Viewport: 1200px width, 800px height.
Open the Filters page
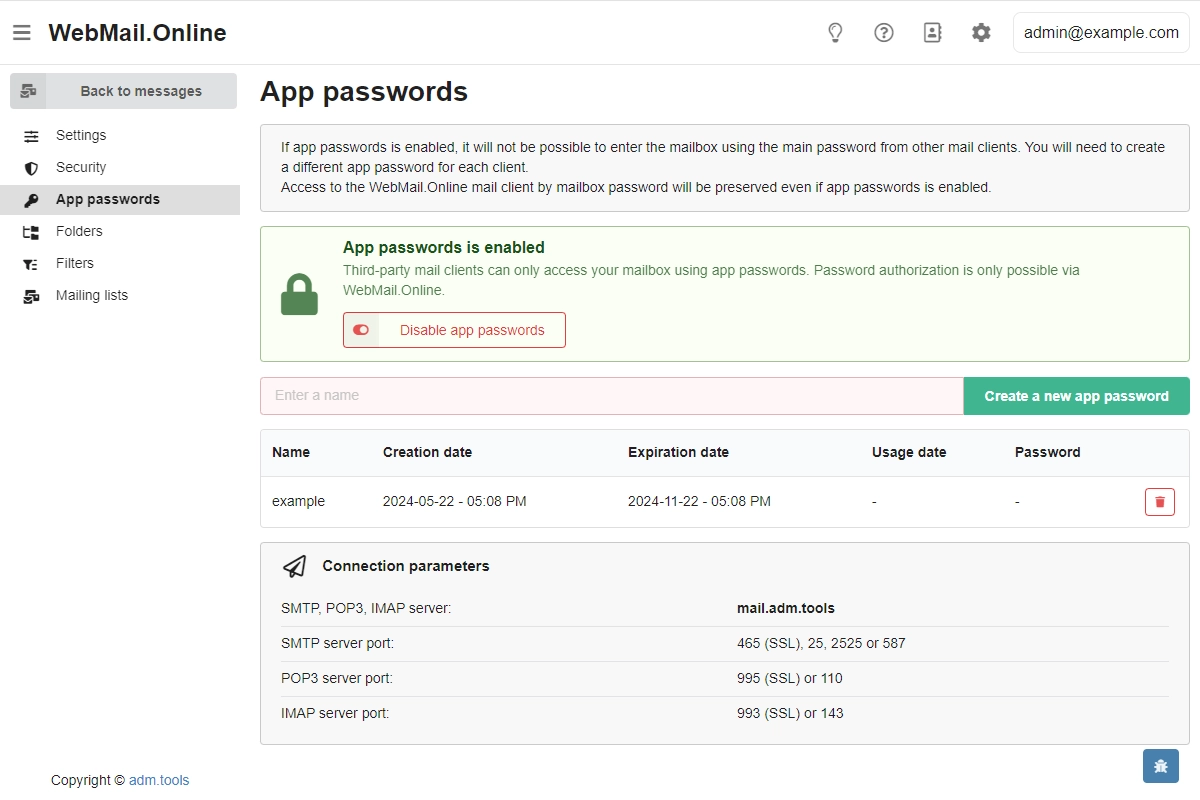pos(75,263)
